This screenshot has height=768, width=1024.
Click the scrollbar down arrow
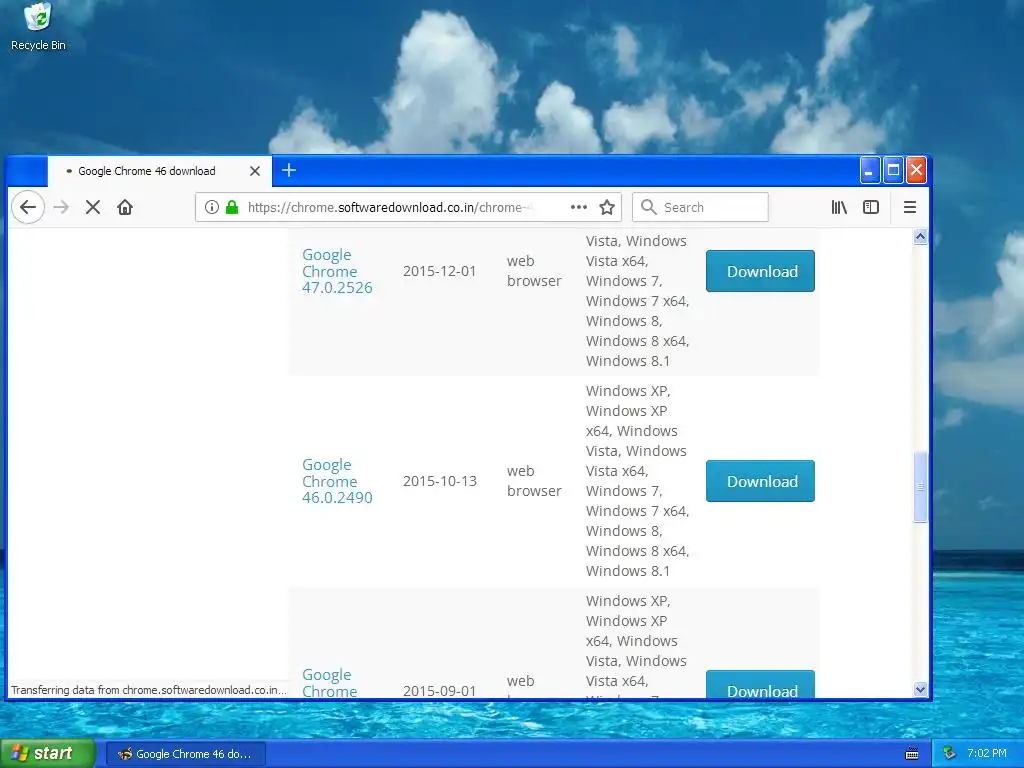coord(920,690)
